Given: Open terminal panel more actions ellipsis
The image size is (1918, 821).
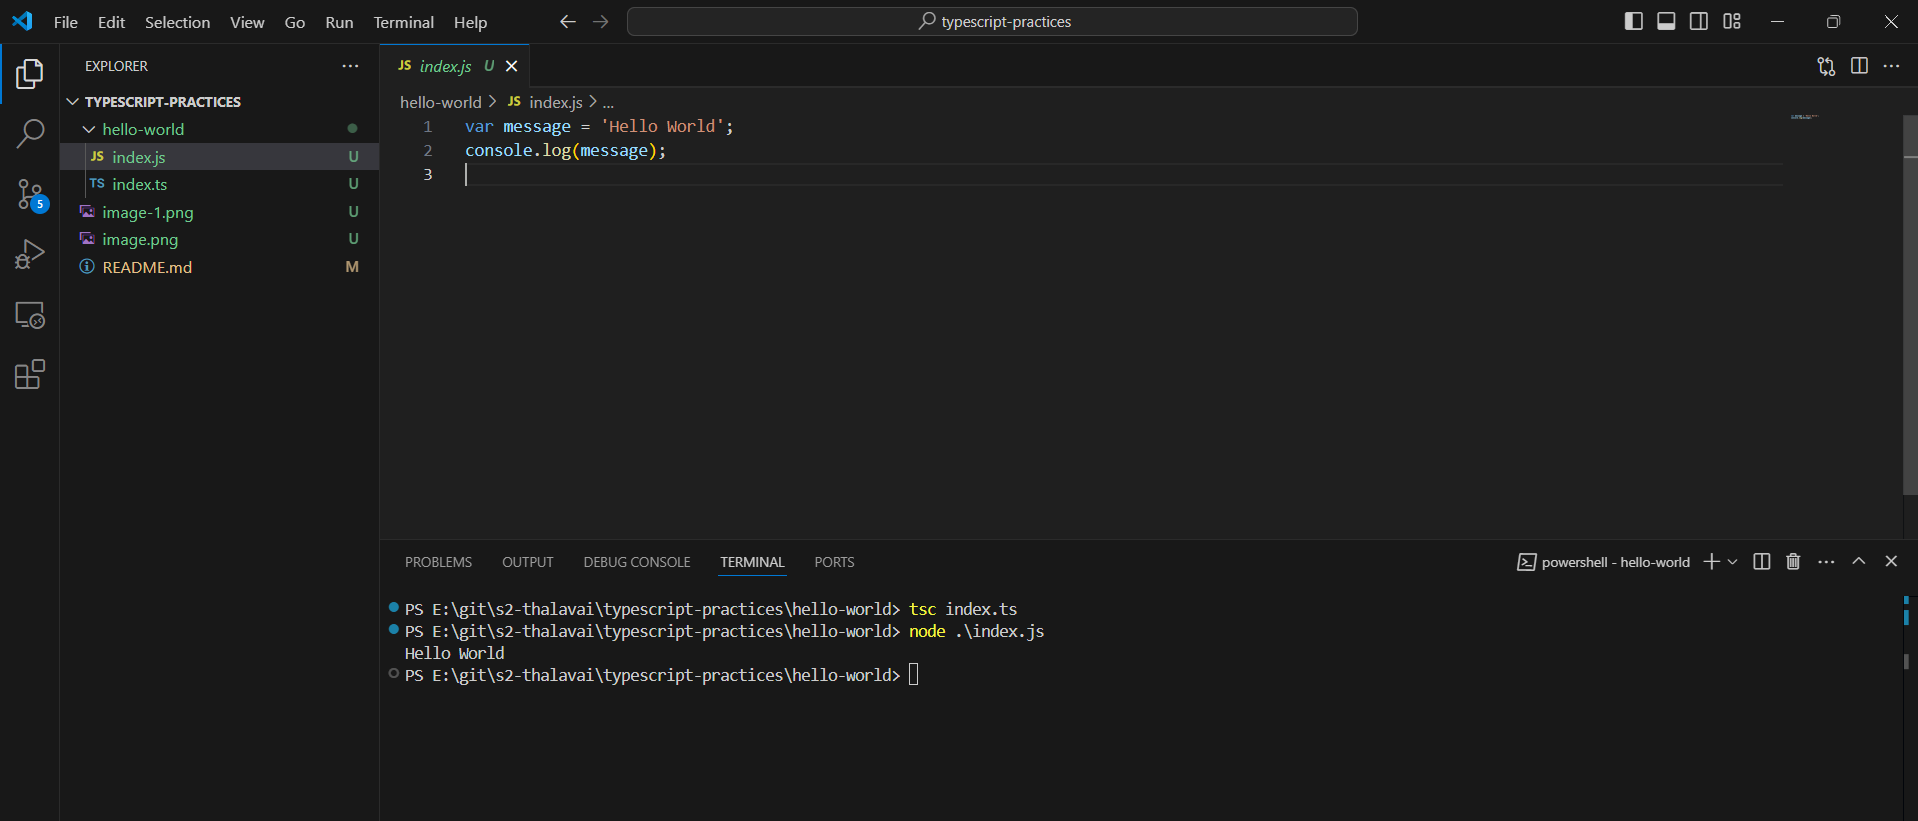Looking at the screenshot, I should pos(1826,562).
